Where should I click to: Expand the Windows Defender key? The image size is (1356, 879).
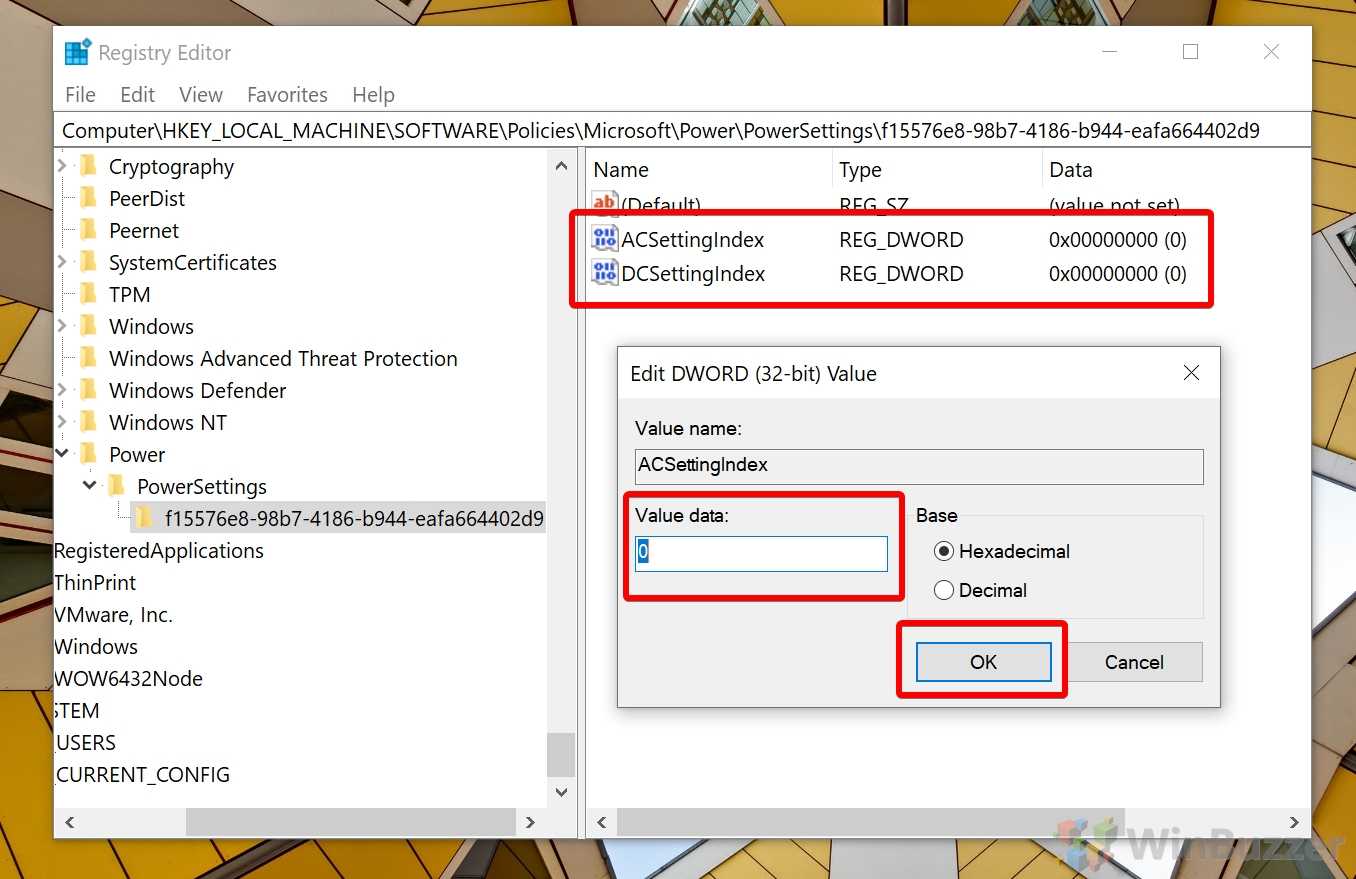click(62, 390)
